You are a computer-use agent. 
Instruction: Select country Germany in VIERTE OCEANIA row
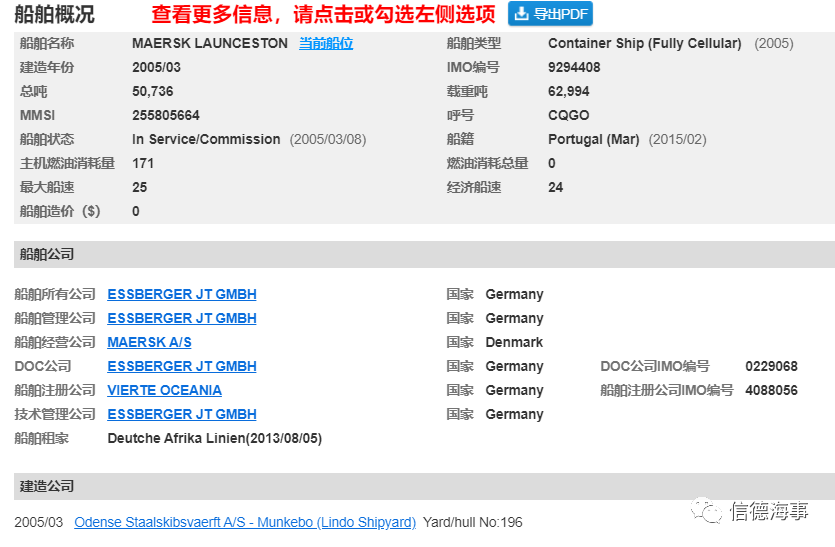[514, 390]
